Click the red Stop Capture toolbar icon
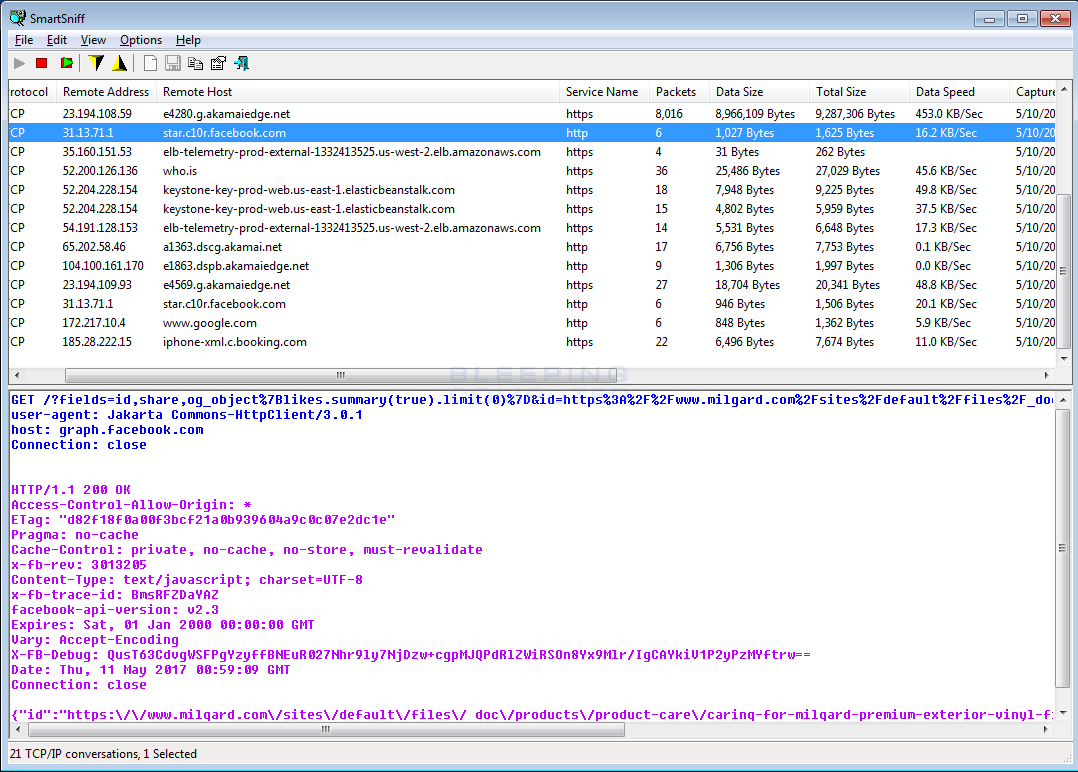The width and height of the screenshot is (1078, 772). pos(42,63)
